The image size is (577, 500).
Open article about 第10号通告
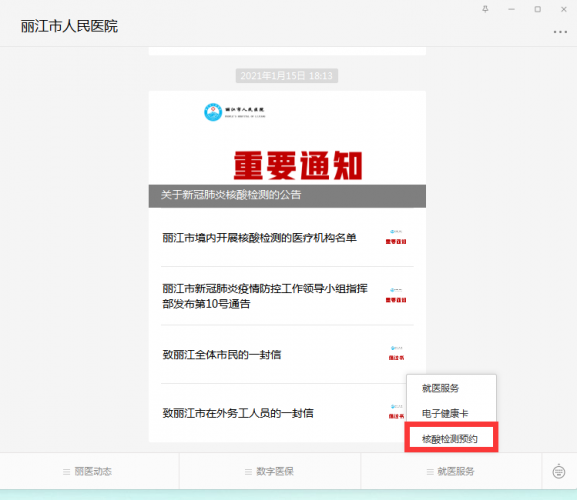click(x=287, y=296)
